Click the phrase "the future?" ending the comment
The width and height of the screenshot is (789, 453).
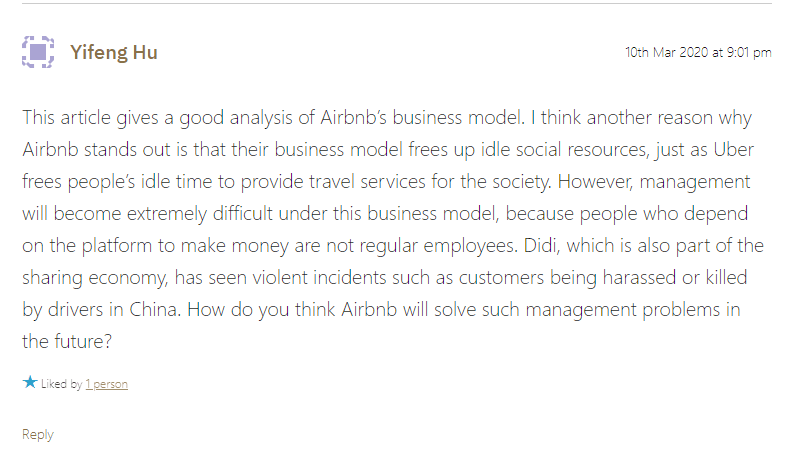coord(67,341)
